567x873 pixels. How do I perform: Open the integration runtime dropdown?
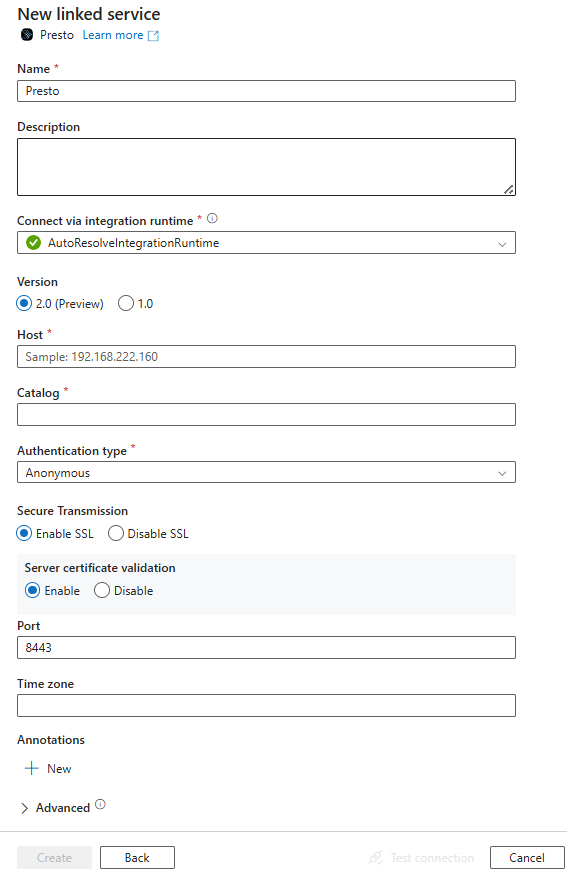[x=266, y=243]
